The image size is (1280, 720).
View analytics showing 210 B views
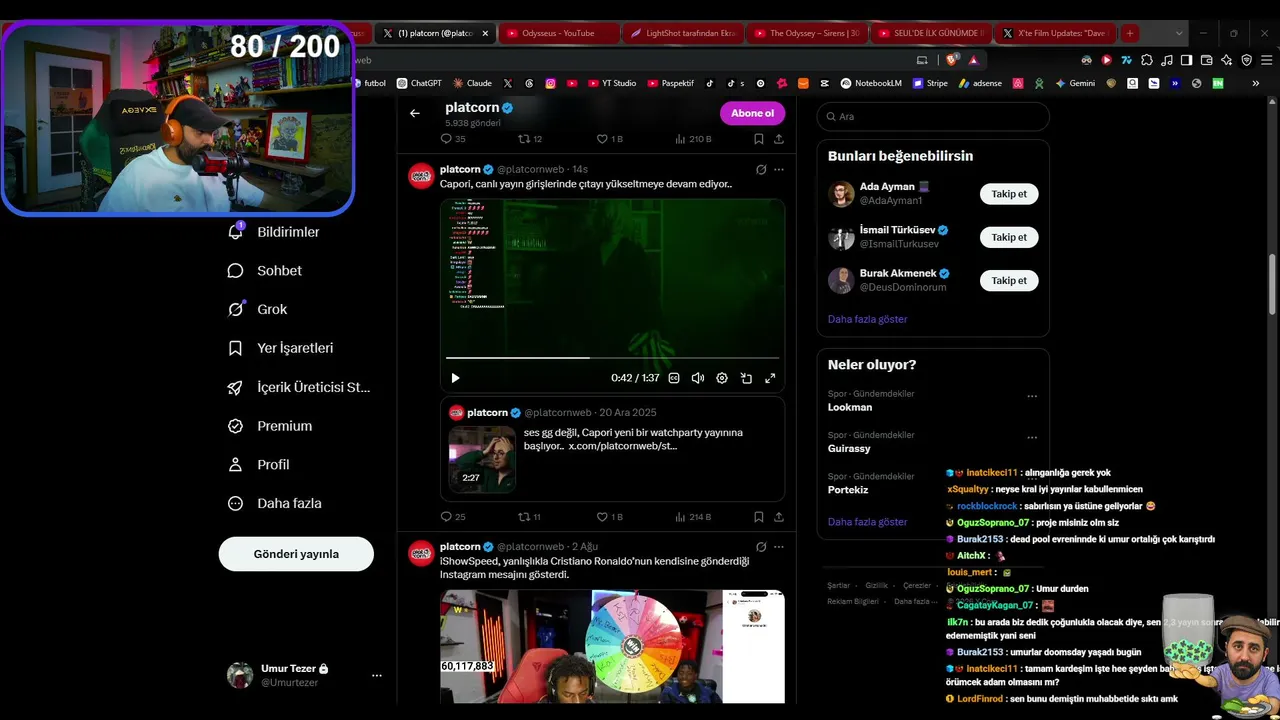[693, 139]
